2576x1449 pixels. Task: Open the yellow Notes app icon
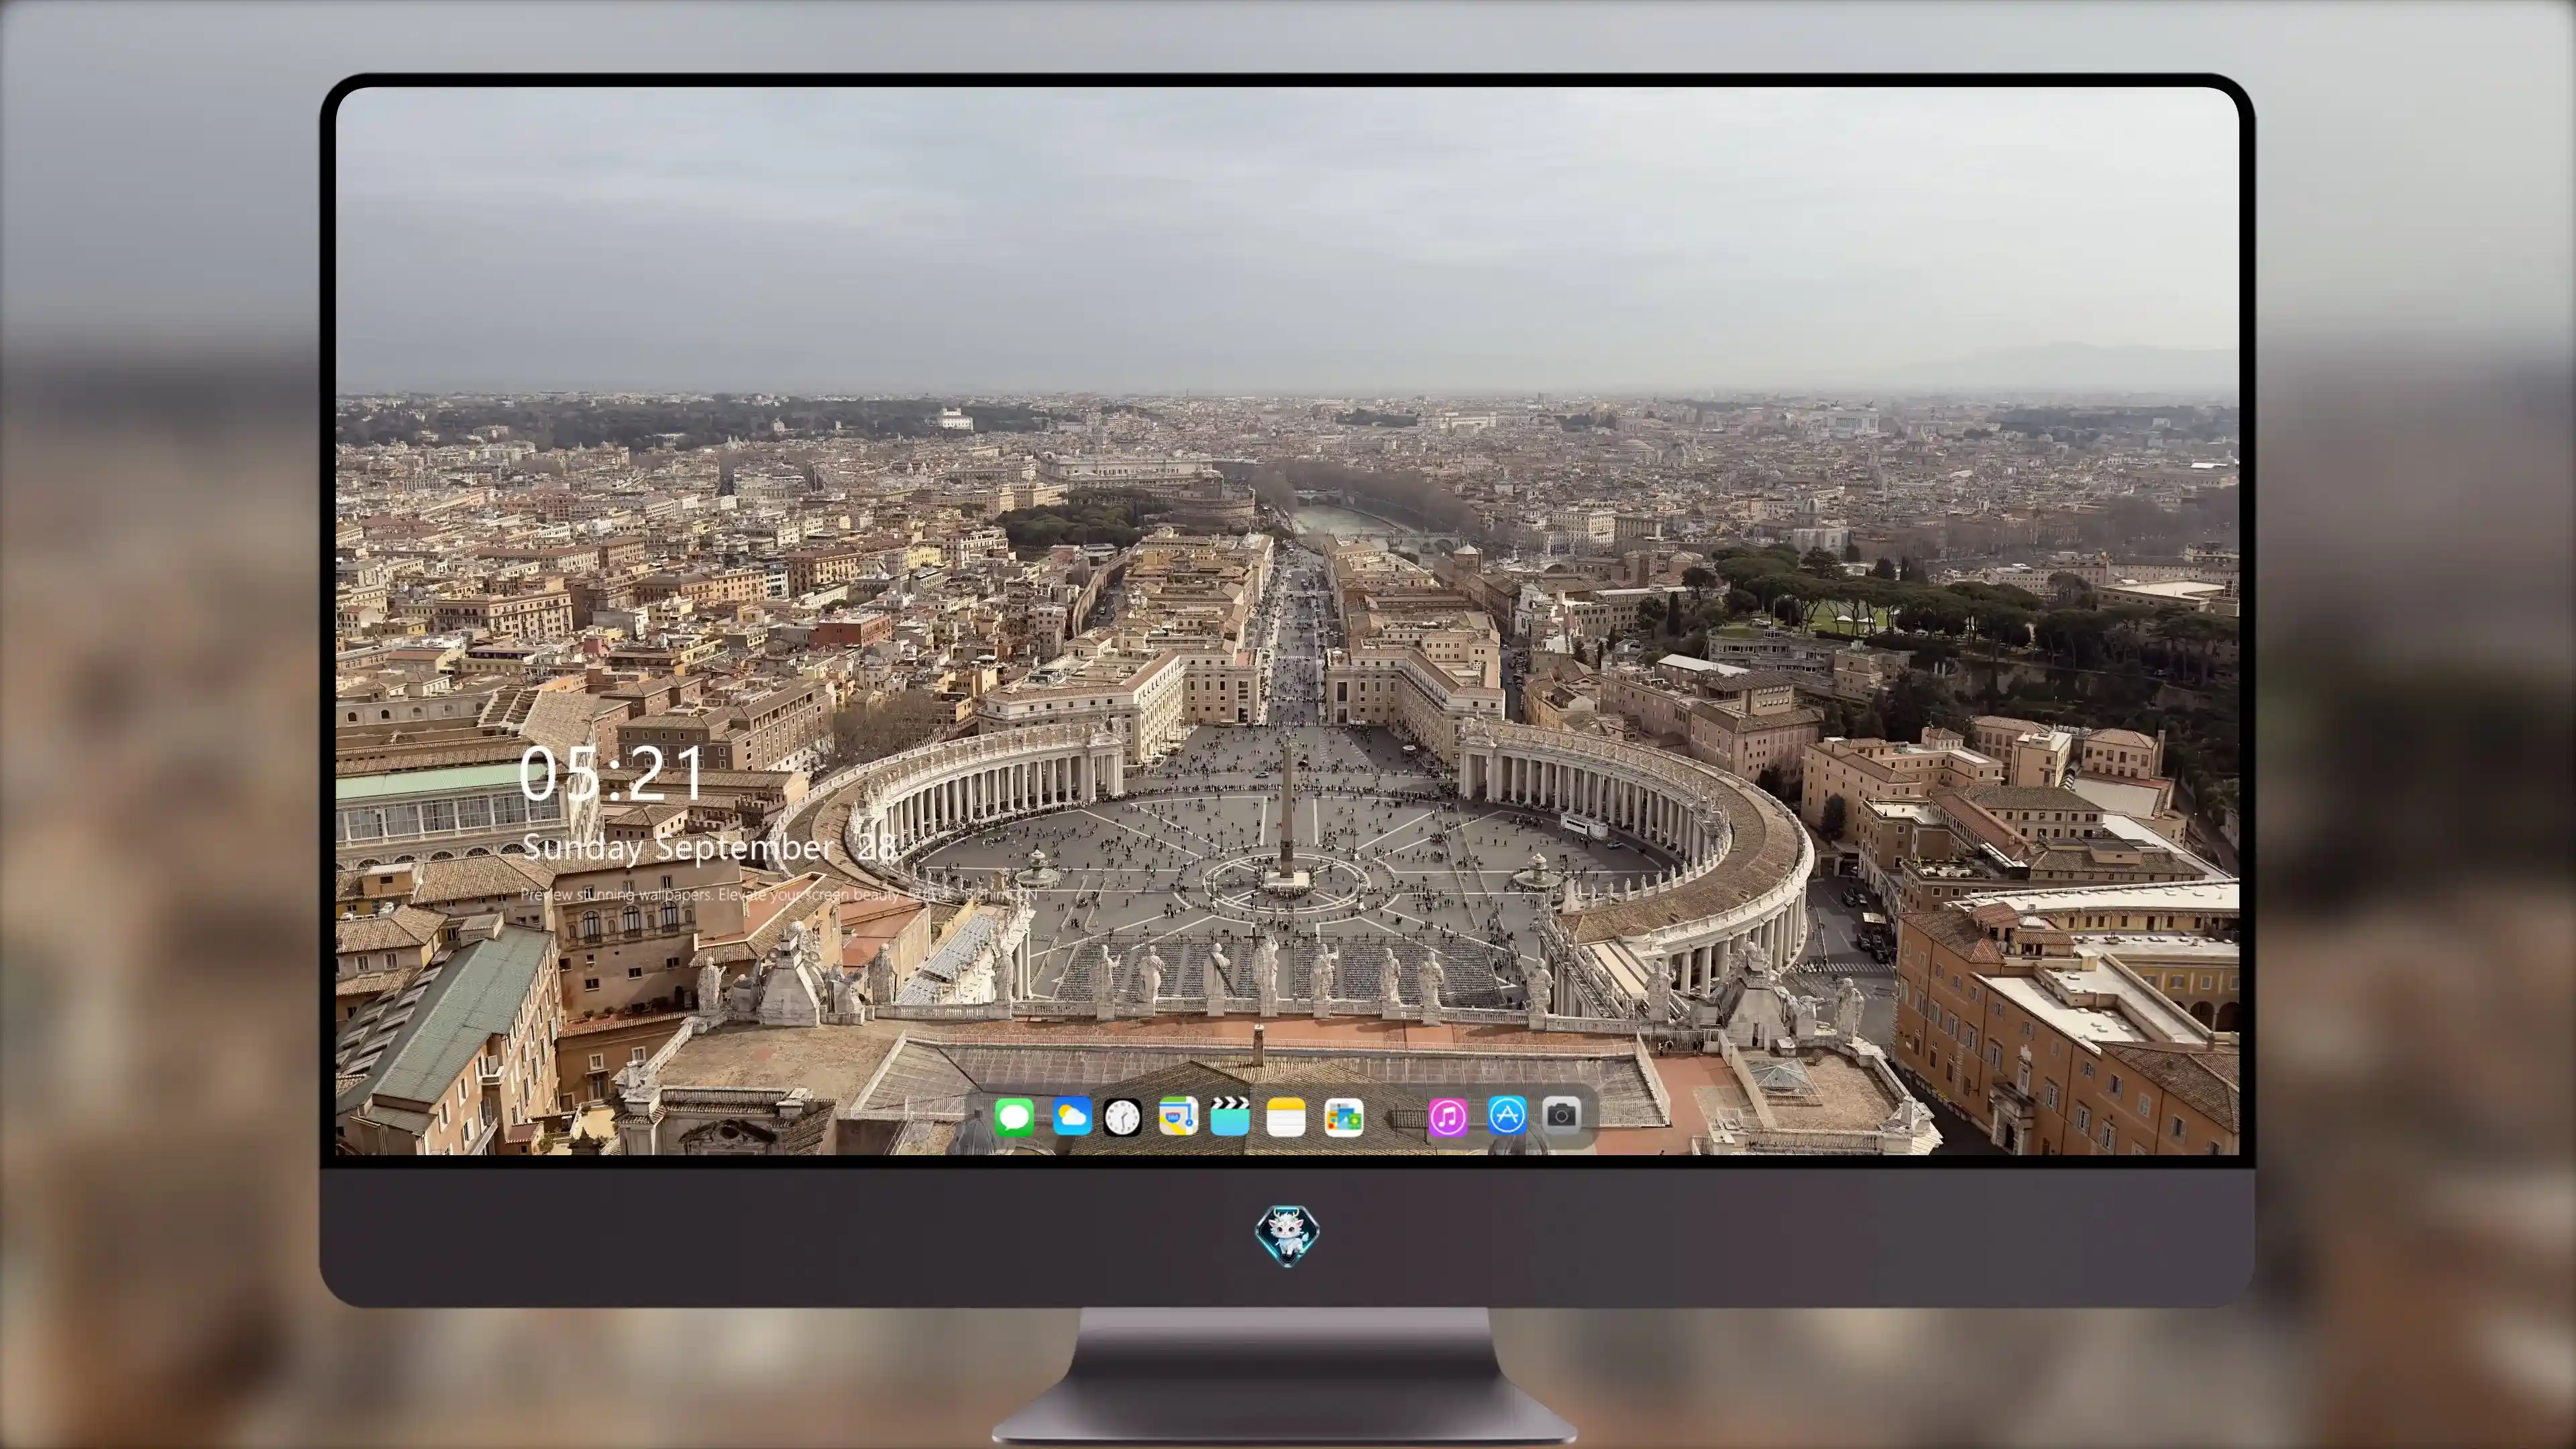[1286, 1116]
